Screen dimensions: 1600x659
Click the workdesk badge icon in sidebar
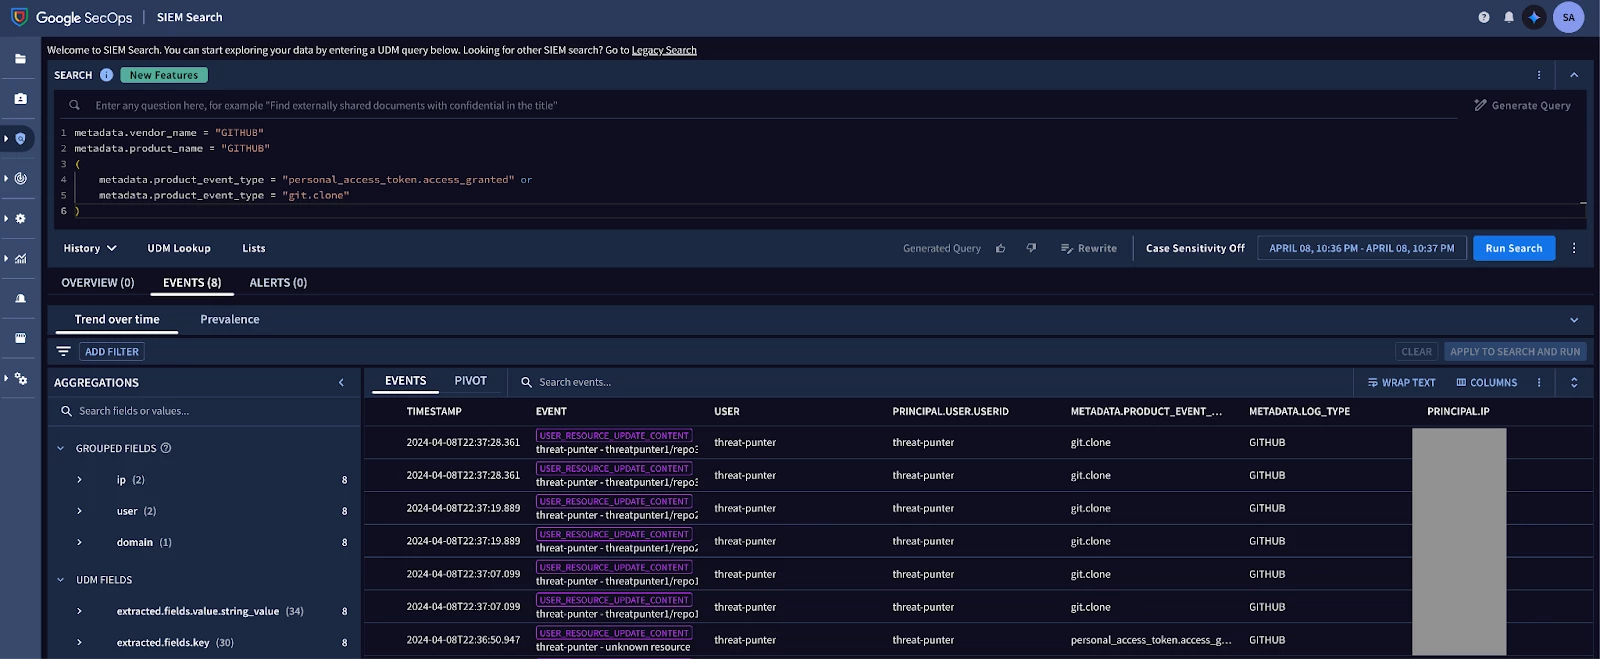click(20, 99)
